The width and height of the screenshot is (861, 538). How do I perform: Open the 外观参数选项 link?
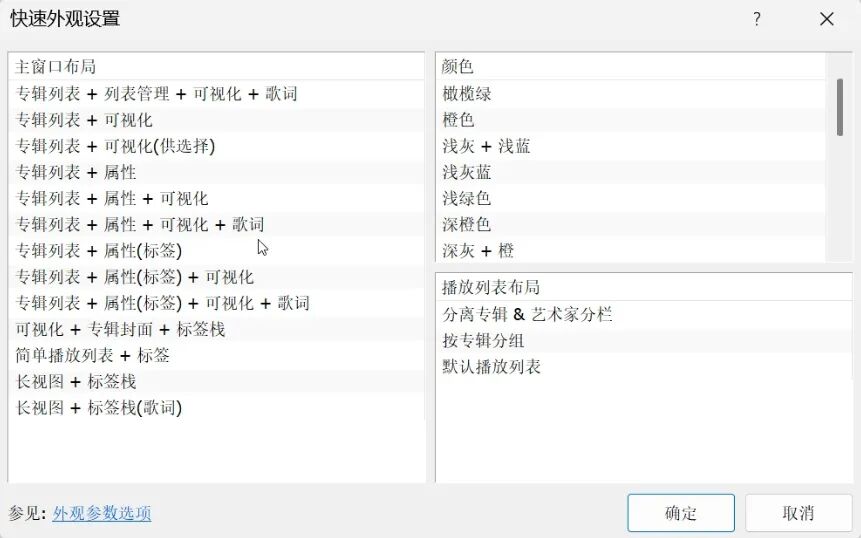tap(102, 513)
